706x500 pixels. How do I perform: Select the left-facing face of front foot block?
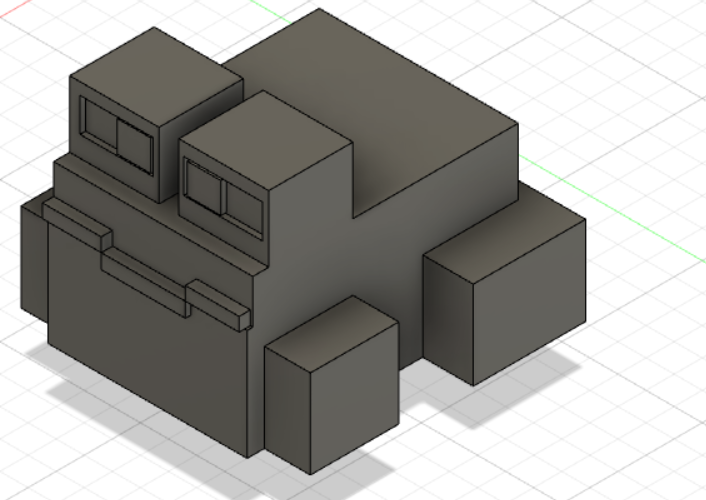288,409
